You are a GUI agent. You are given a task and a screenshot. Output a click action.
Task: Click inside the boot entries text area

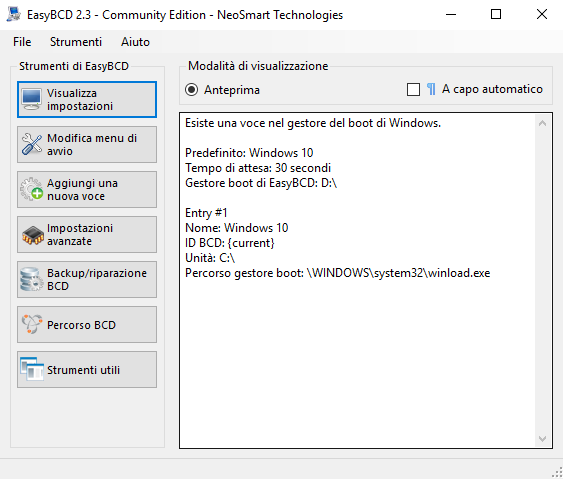tap(357, 280)
